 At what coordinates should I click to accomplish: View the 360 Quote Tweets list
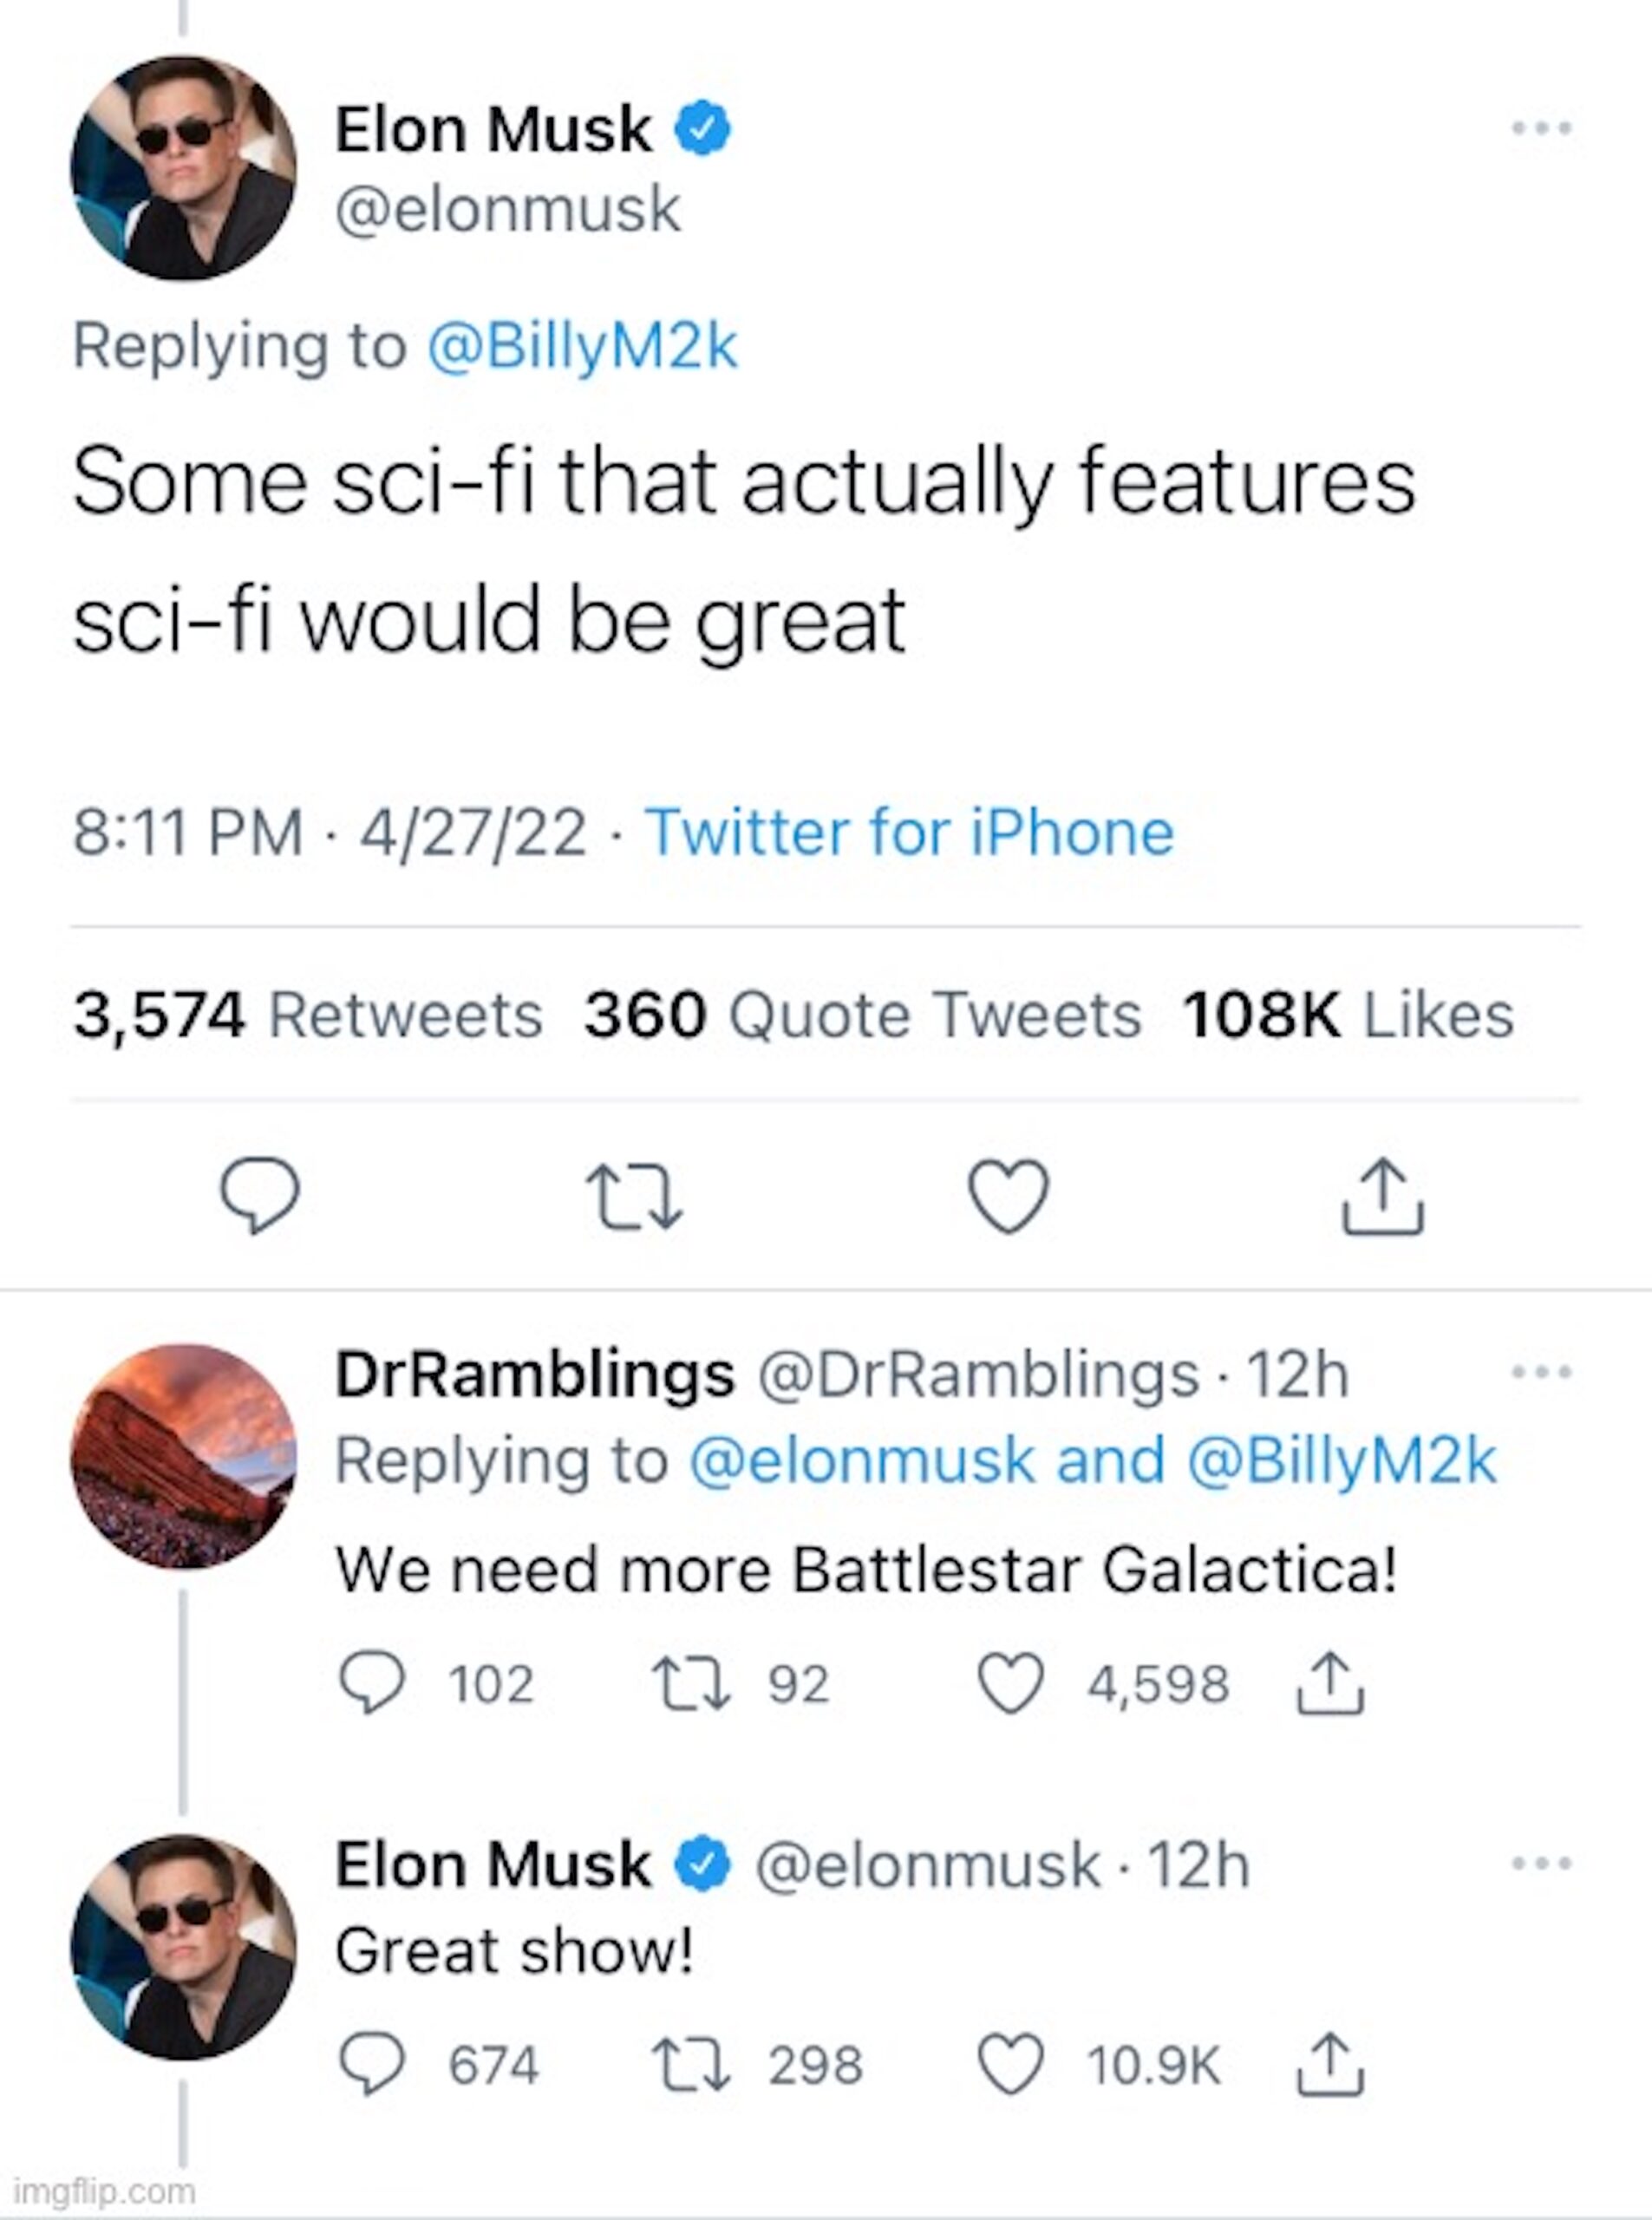point(862,1015)
